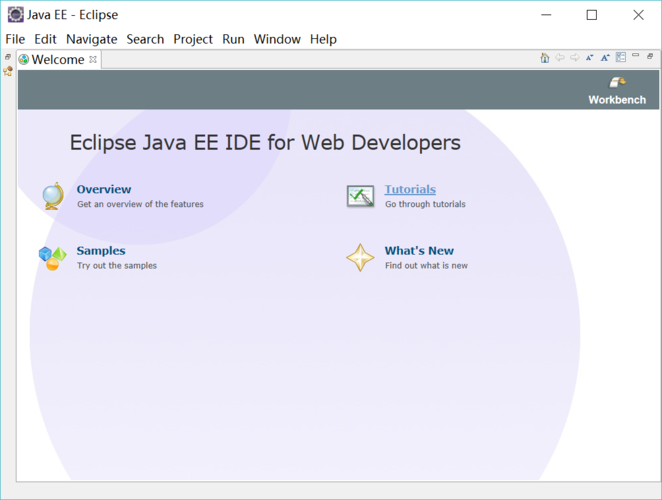Expand the Help menu
The width and height of the screenshot is (662, 500).
323,39
